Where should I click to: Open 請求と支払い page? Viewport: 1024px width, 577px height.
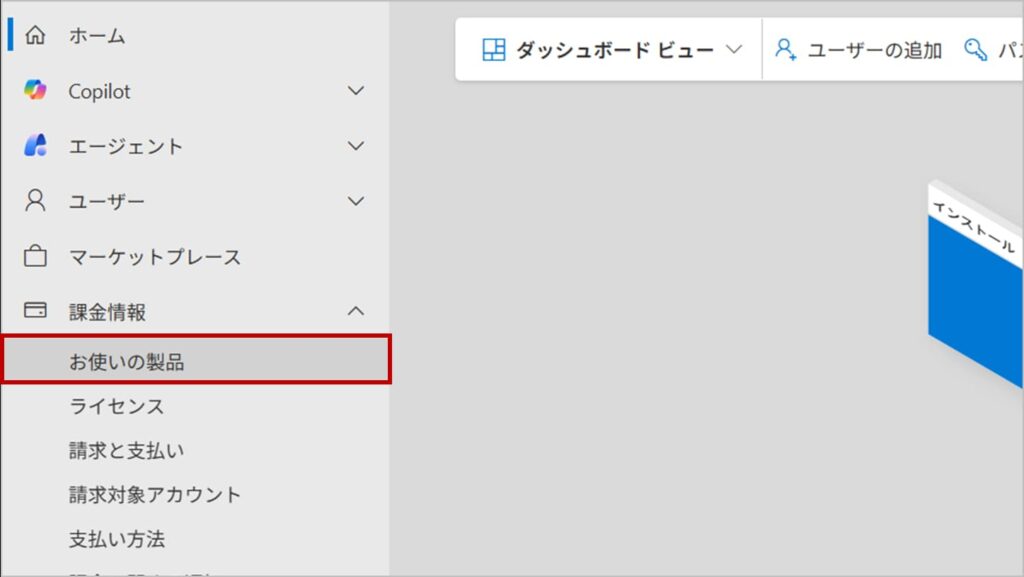pyautogui.click(x=126, y=450)
